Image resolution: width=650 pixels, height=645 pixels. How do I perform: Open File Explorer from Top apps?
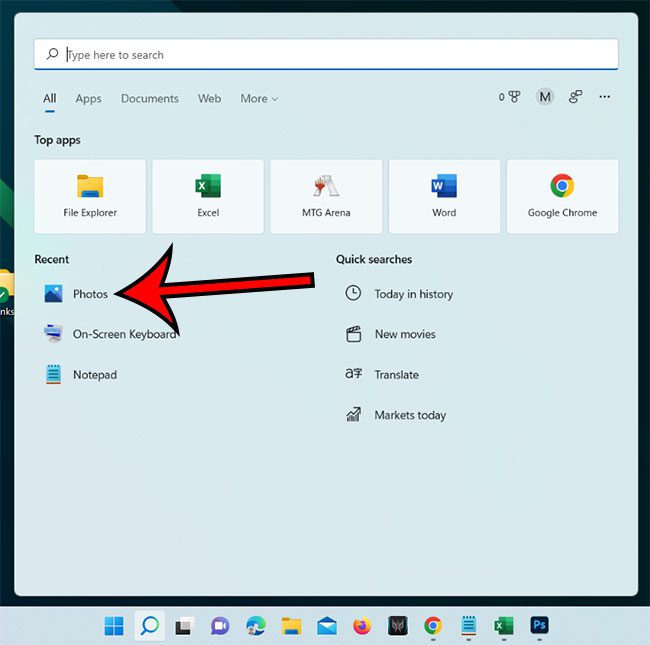coord(90,196)
